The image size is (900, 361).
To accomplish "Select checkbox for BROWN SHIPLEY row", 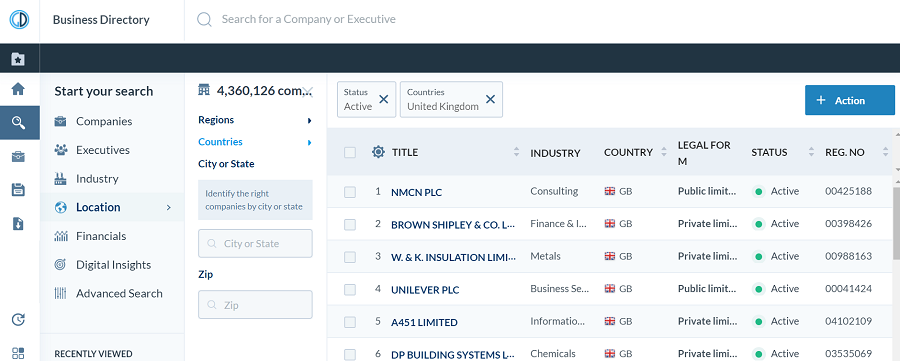I will [x=350, y=225].
